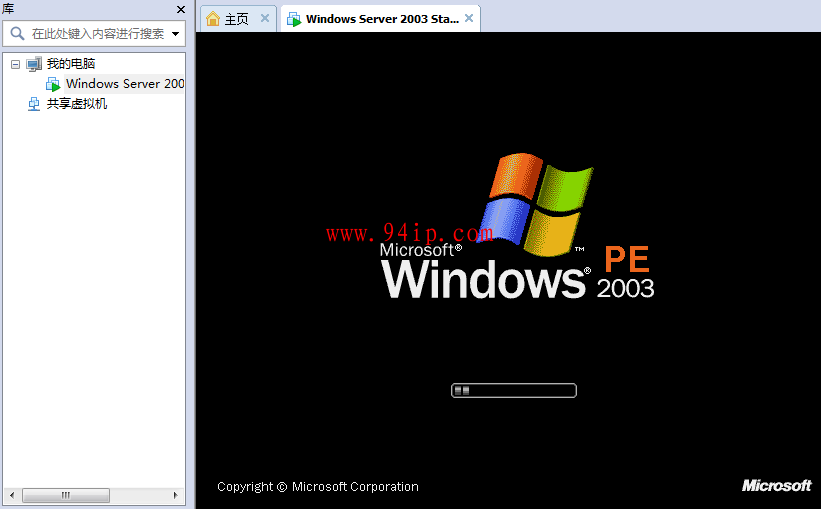The height and width of the screenshot is (509, 821).
Task: Select Windows Server 200 tree entry
Action: 125,84
